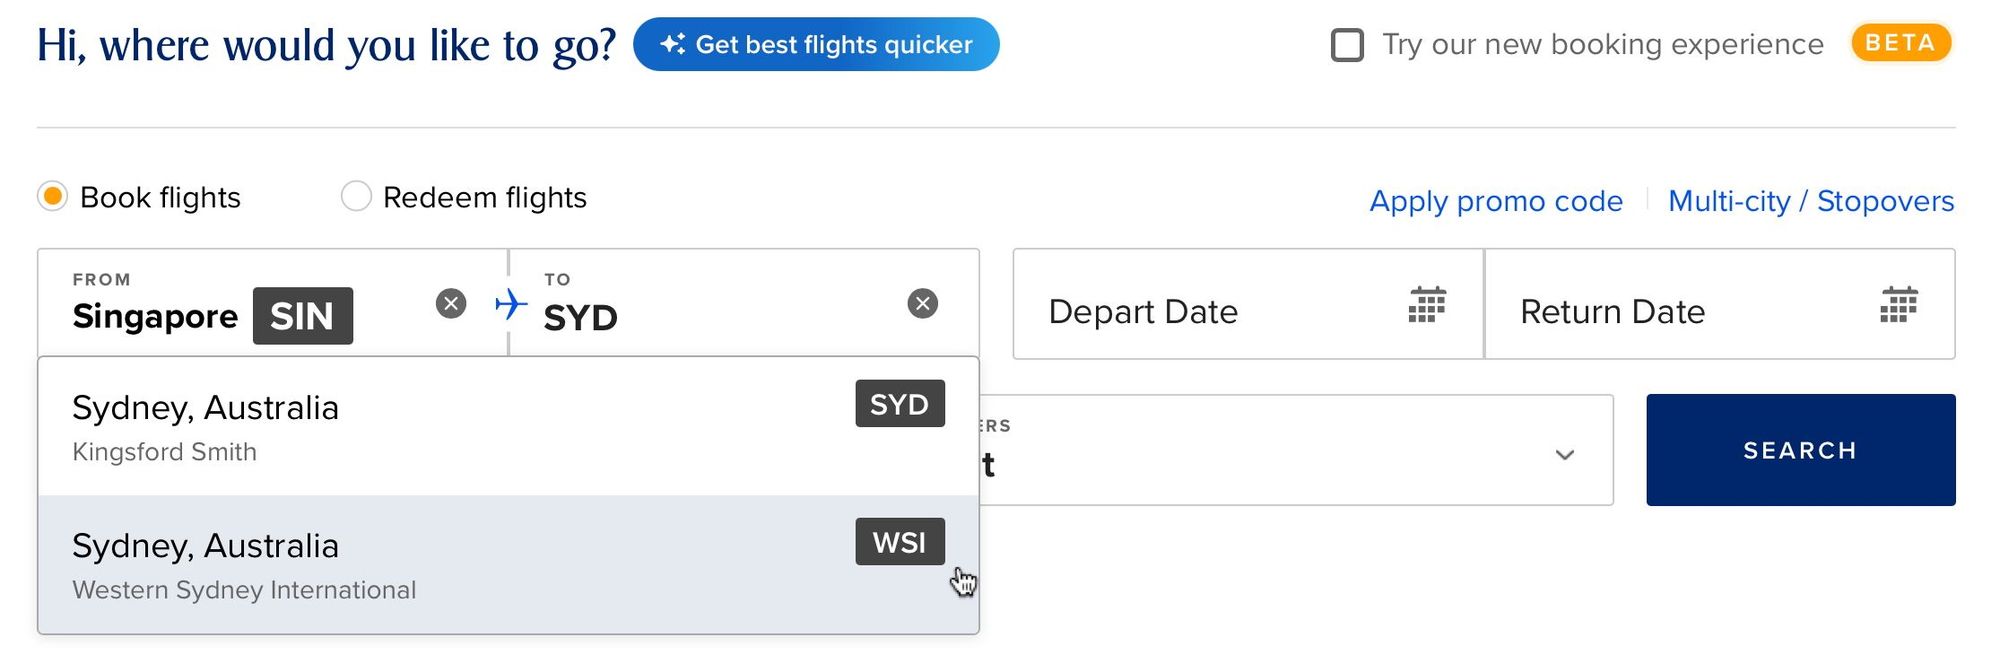Choose Sydney Kingsford Smith from suggestions
The height and width of the screenshot is (648, 2000).
tap(508, 426)
